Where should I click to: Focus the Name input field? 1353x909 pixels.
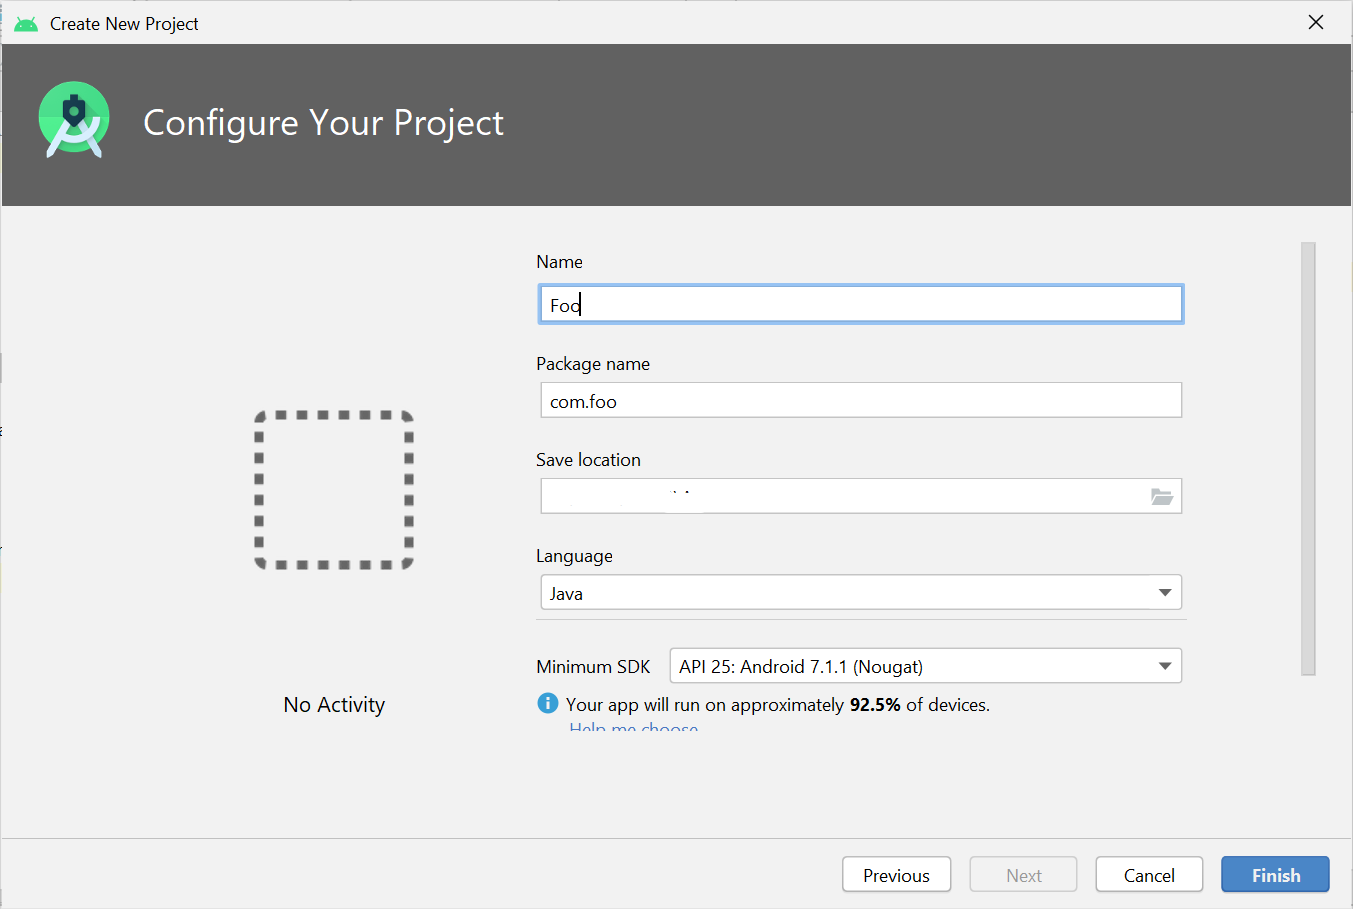pos(860,304)
